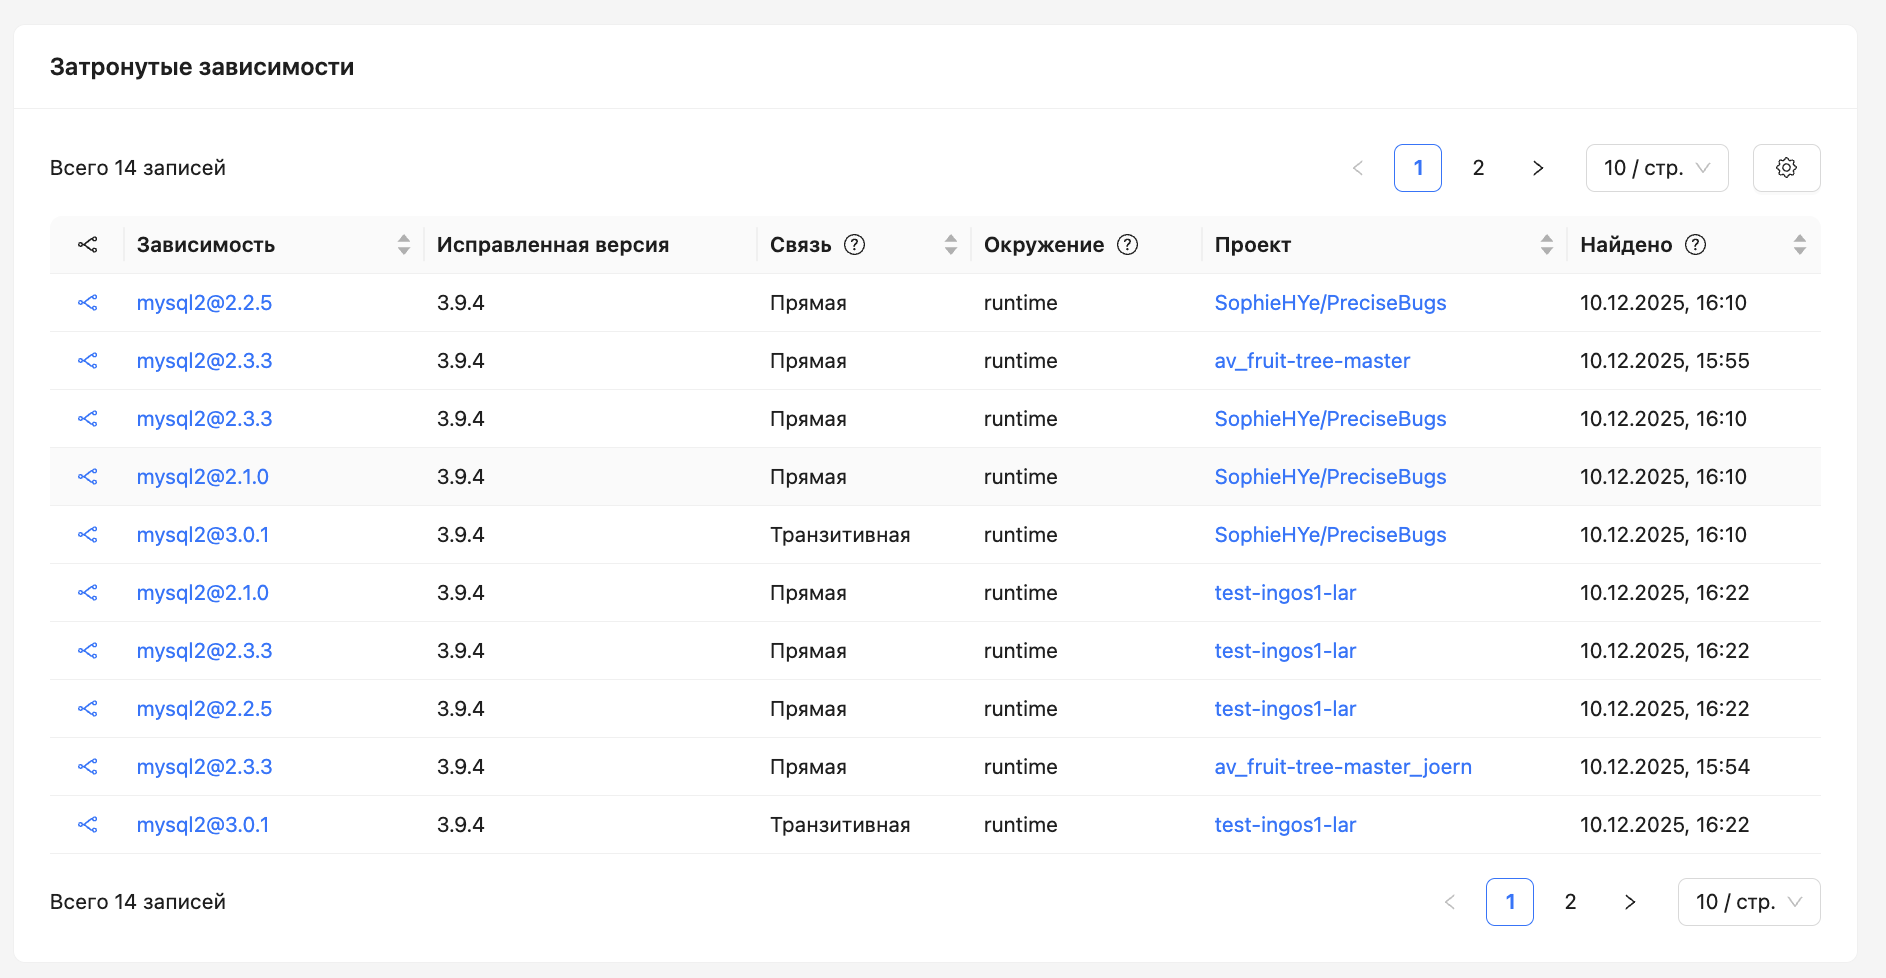This screenshot has height=978, width=1886.
Task: Open the test-ingos1-lar project link
Action: coord(1285,592)
